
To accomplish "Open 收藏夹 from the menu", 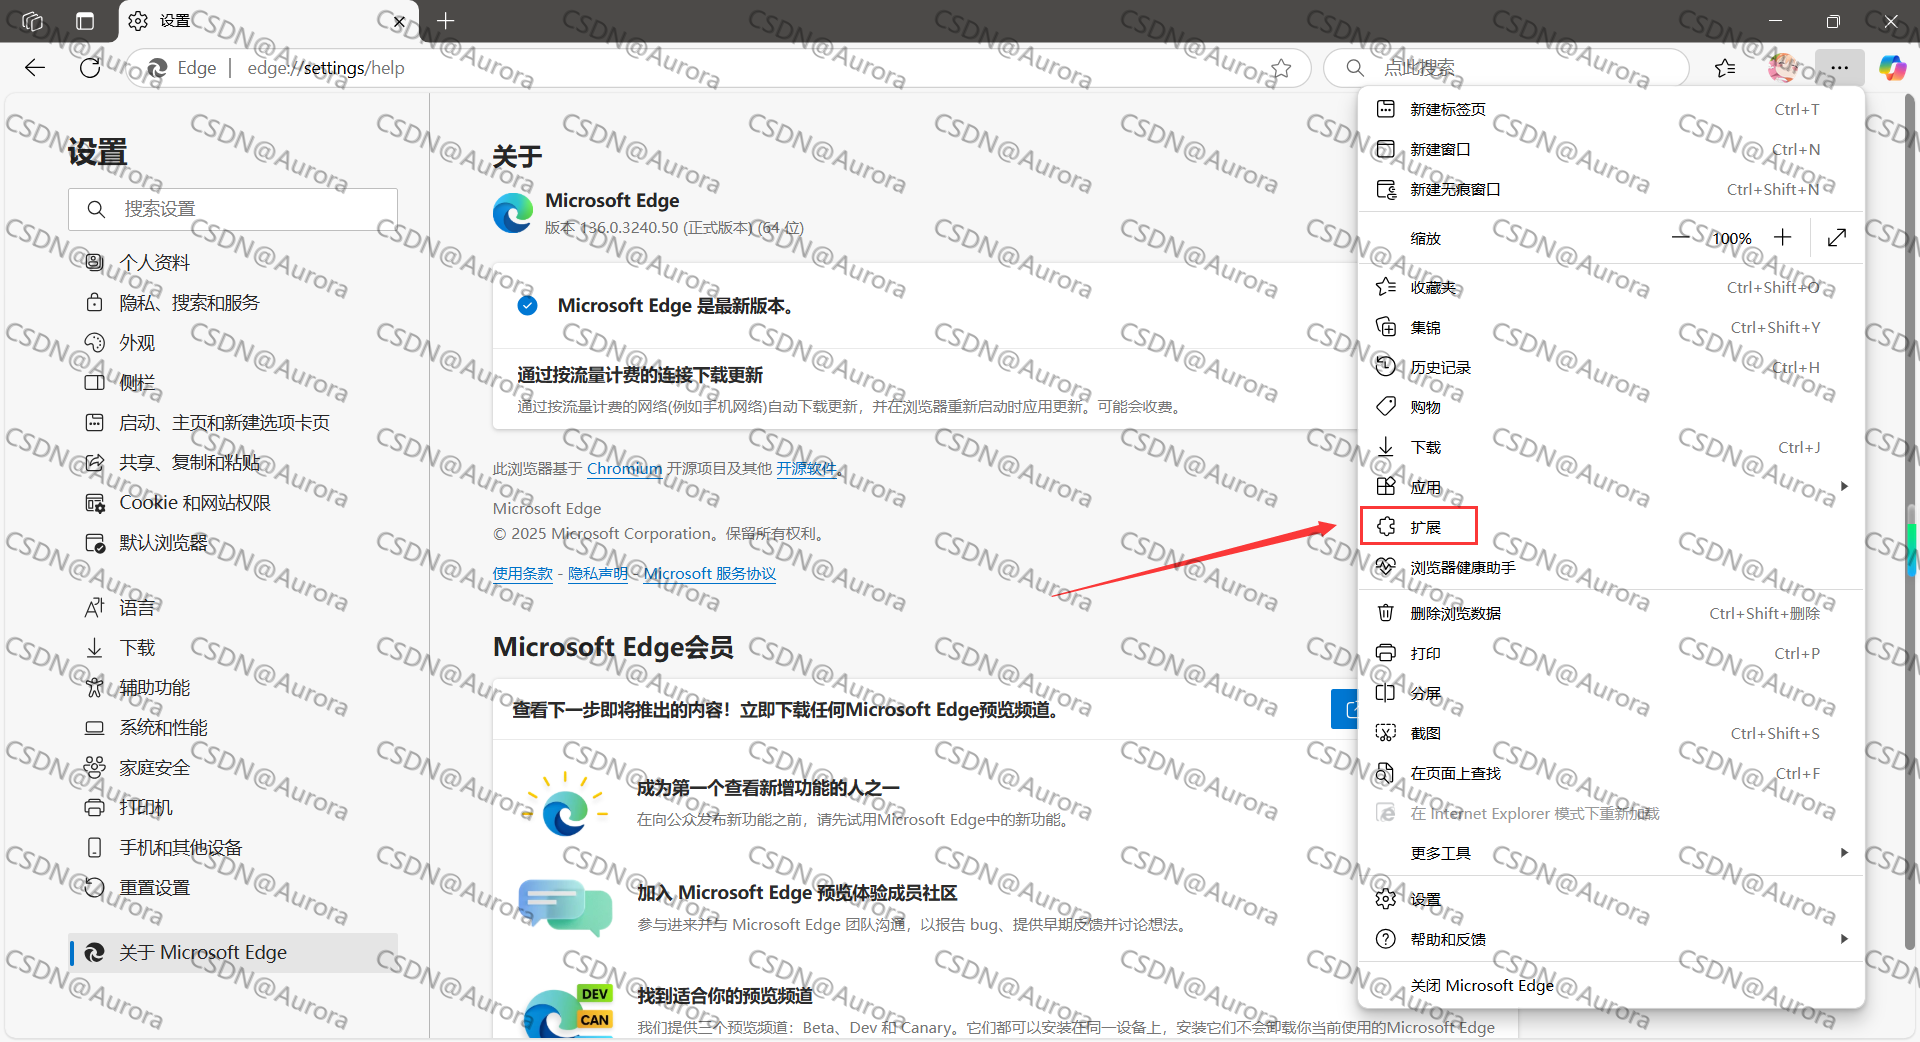I will pyautogui.click(x=1611, y=287).
